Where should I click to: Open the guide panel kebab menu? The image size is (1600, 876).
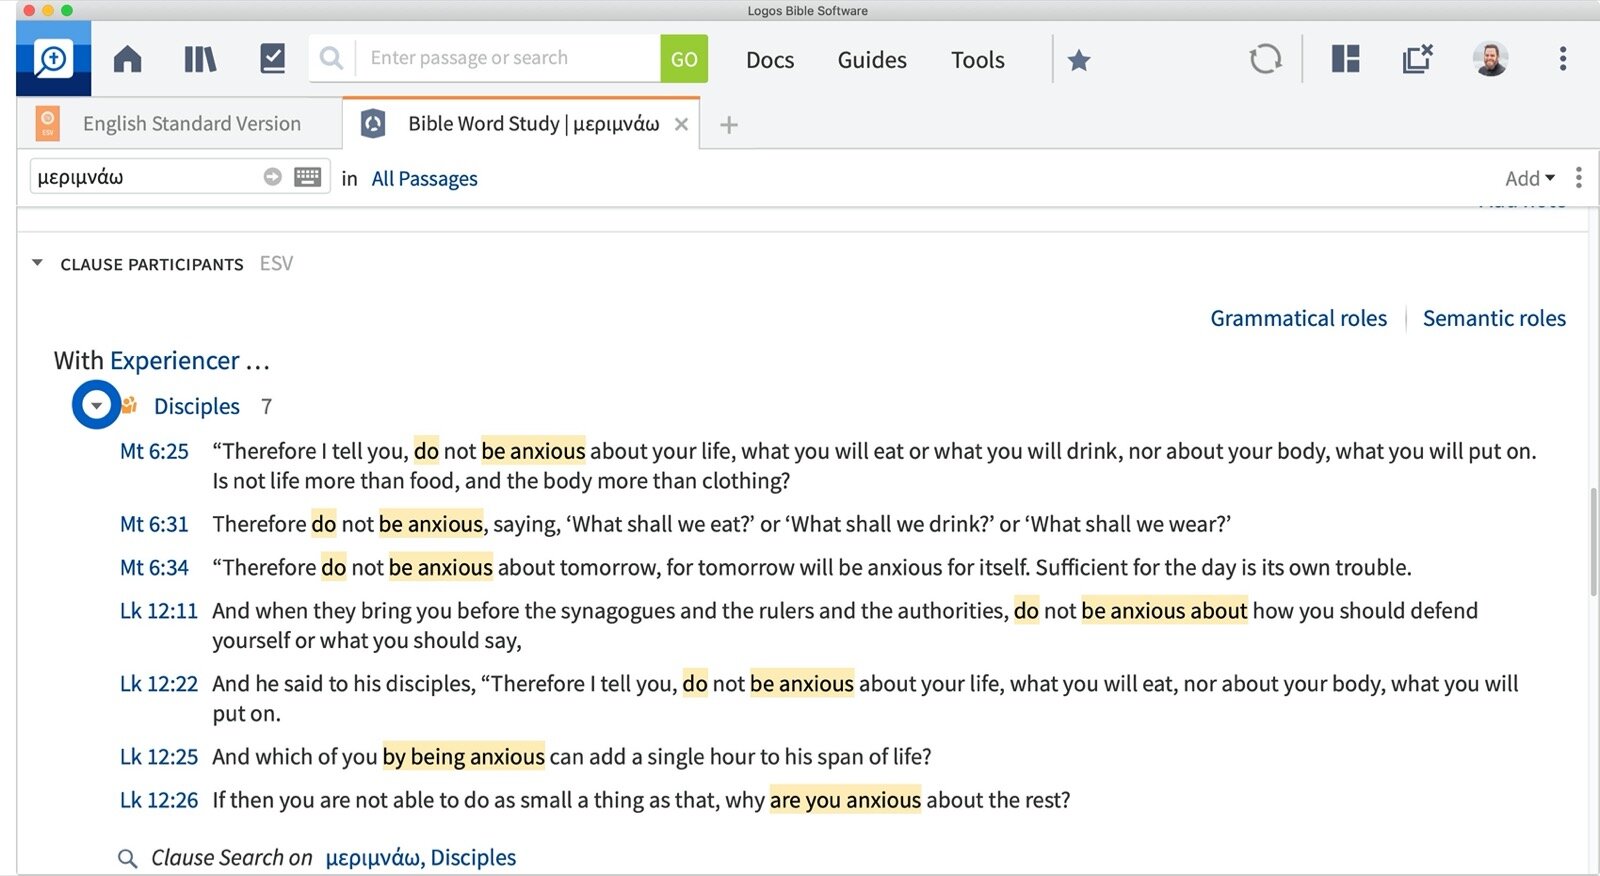coord(1578,178)
